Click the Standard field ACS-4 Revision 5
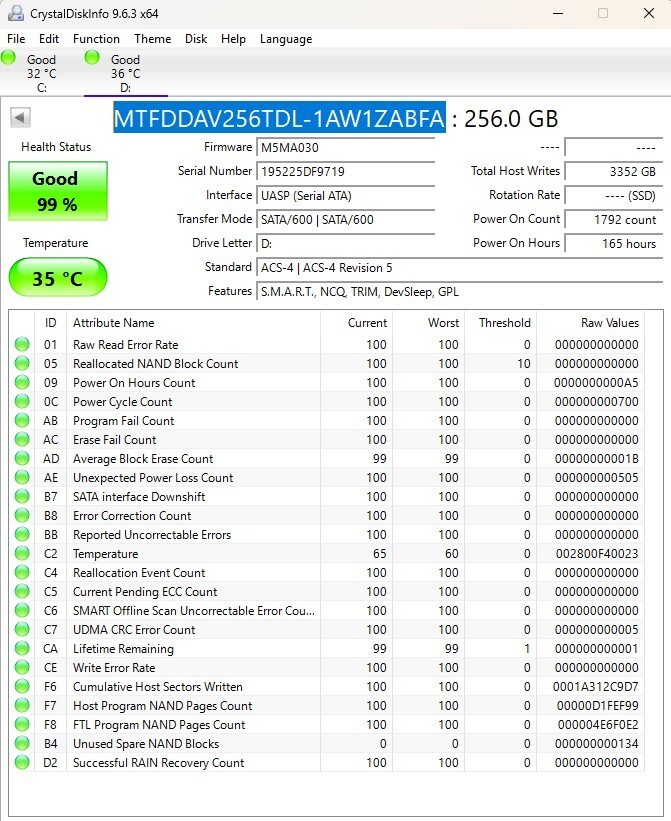671x821 pixels. point(460,268)
